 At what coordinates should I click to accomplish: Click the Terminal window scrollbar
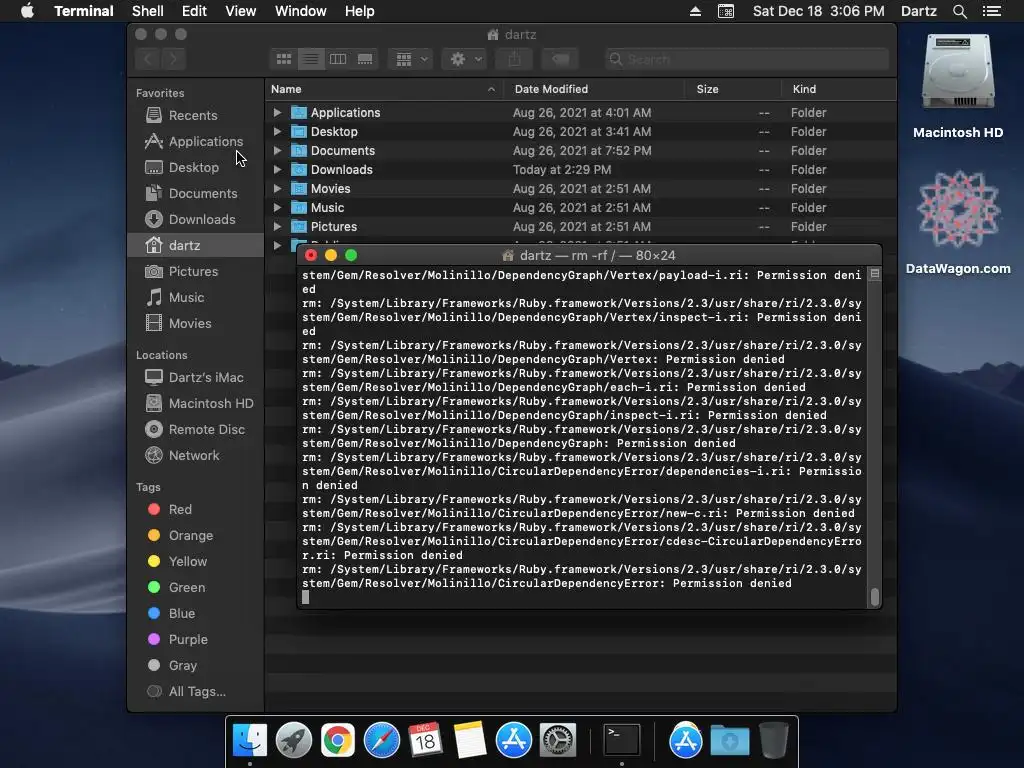874,597
